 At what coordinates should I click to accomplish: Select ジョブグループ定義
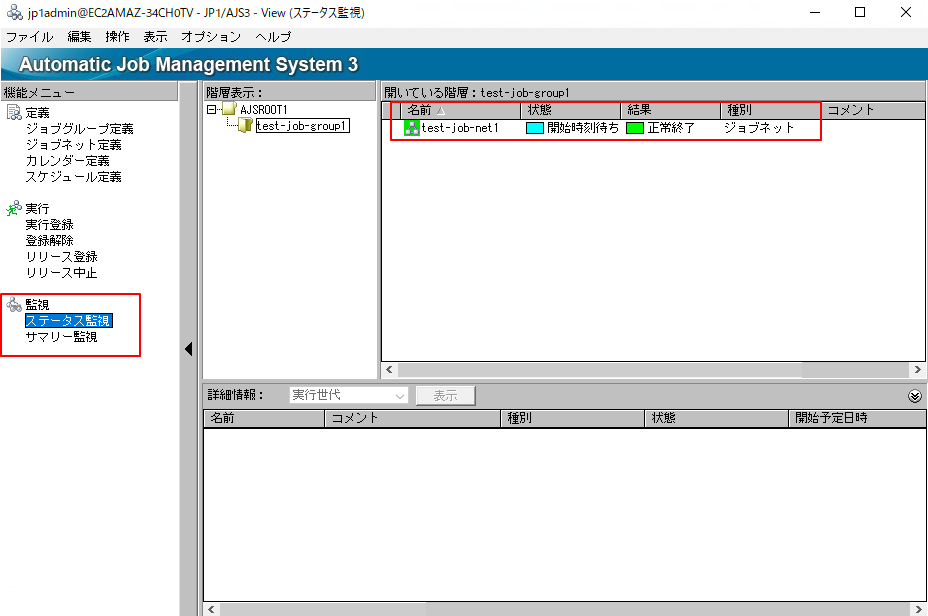[x=79, y=128]
